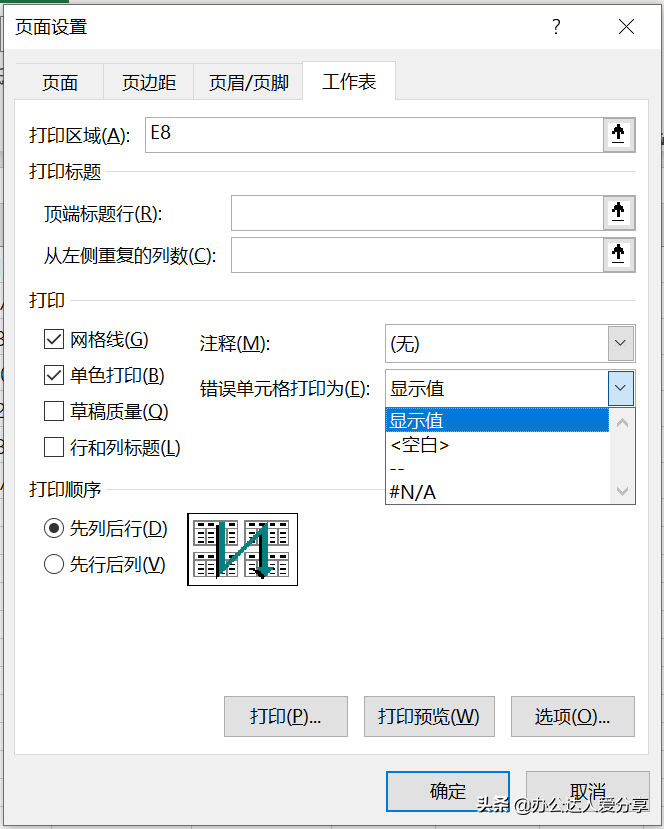Click the left repeat columns range icon
The width and height of the screenshot is (664, 829).
point(618,255)
